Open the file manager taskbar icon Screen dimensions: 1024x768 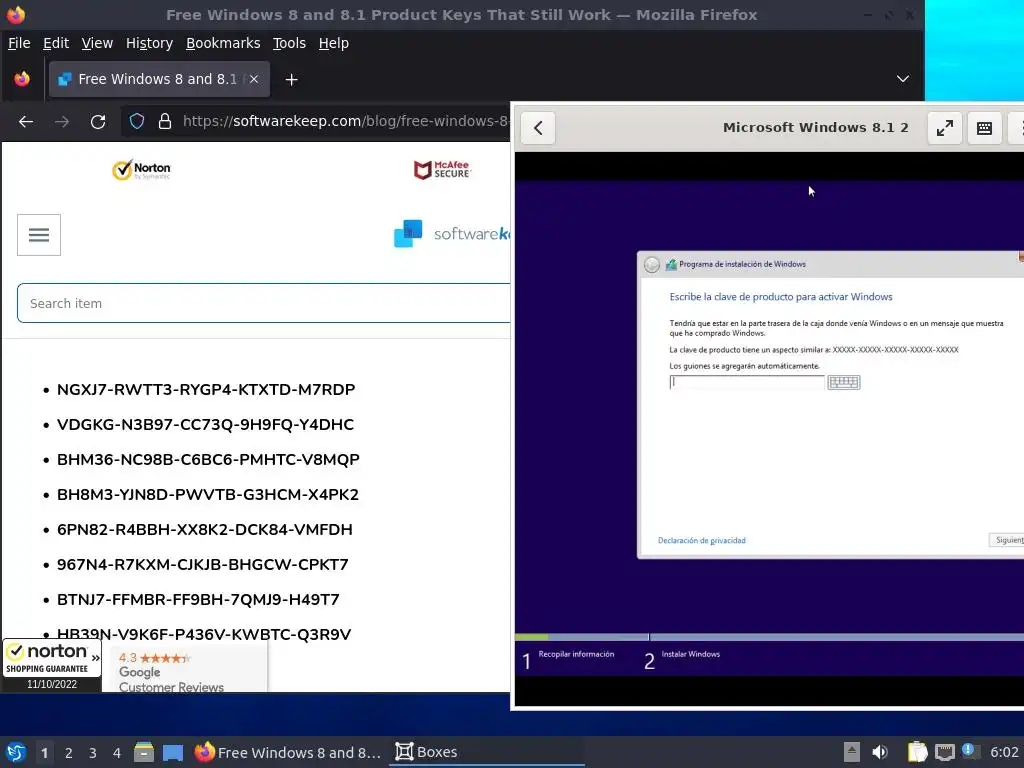[144, 752]
